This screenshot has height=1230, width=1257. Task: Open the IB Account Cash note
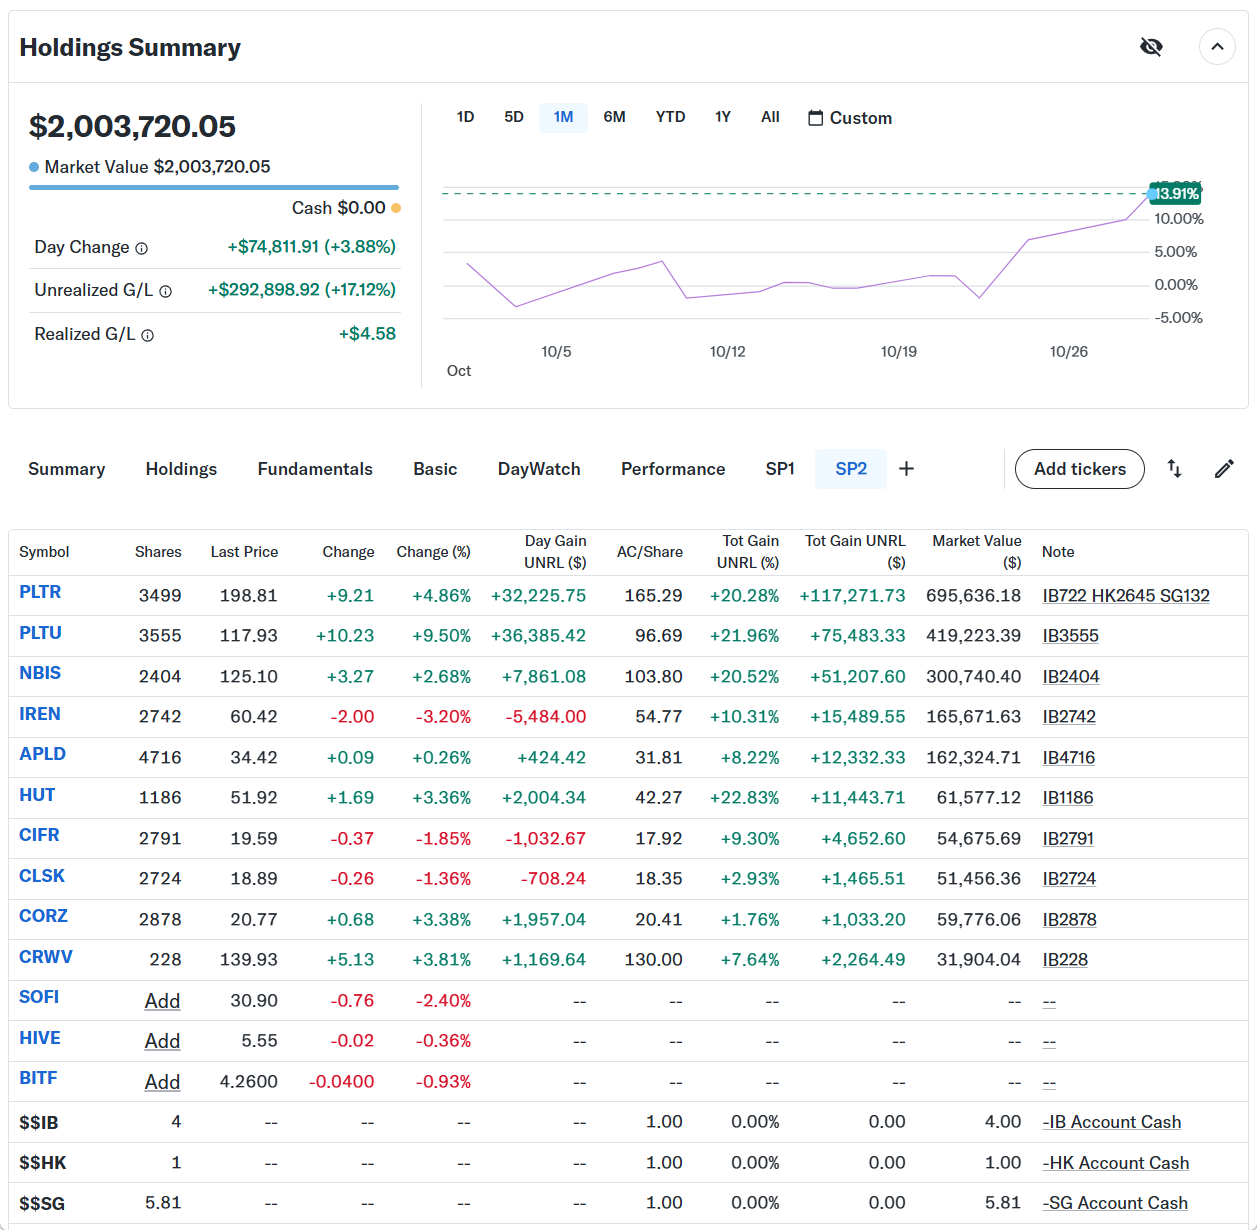1112,1122
